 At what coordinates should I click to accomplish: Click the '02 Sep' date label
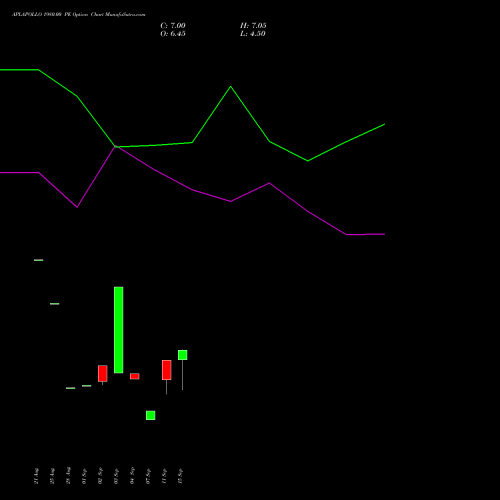[x=100, y=476]
